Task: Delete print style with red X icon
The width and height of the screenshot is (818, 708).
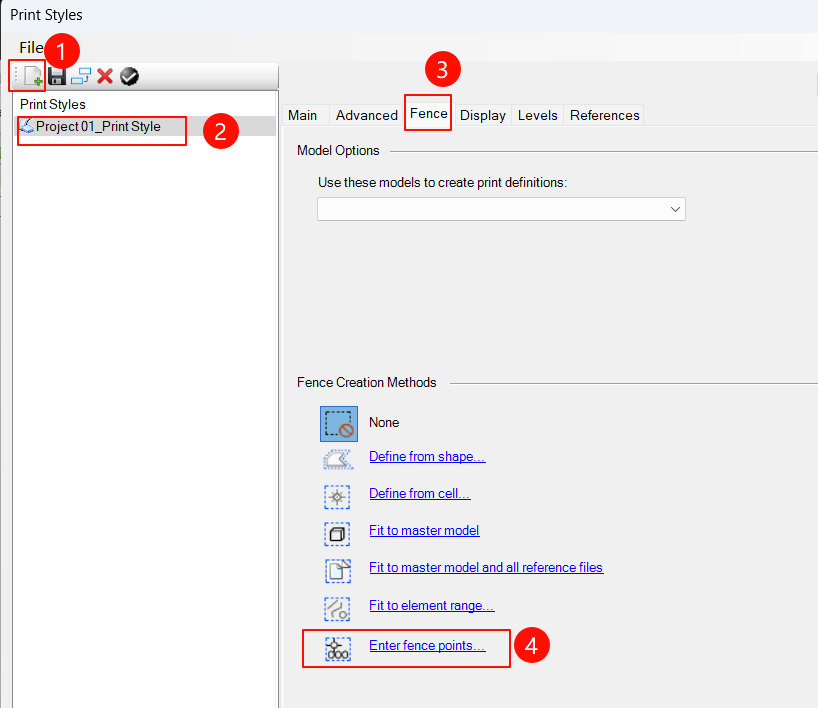Action: point(105,76)
